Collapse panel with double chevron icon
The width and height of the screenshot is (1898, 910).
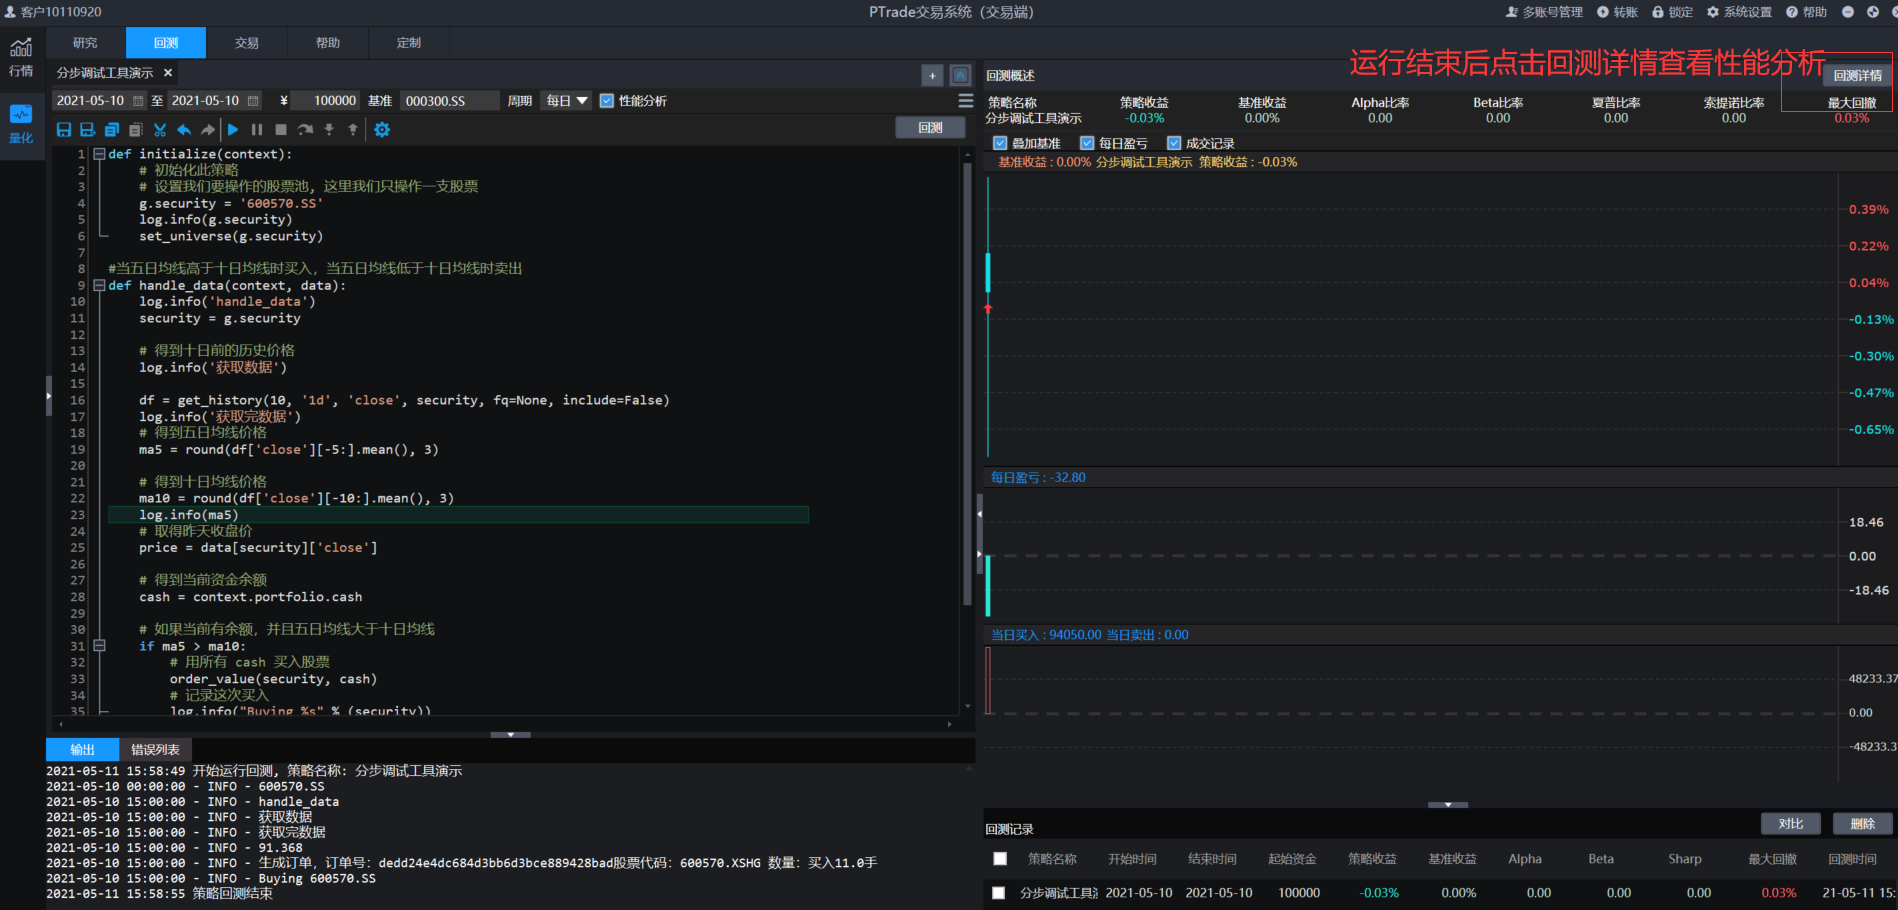pos(960,75)
